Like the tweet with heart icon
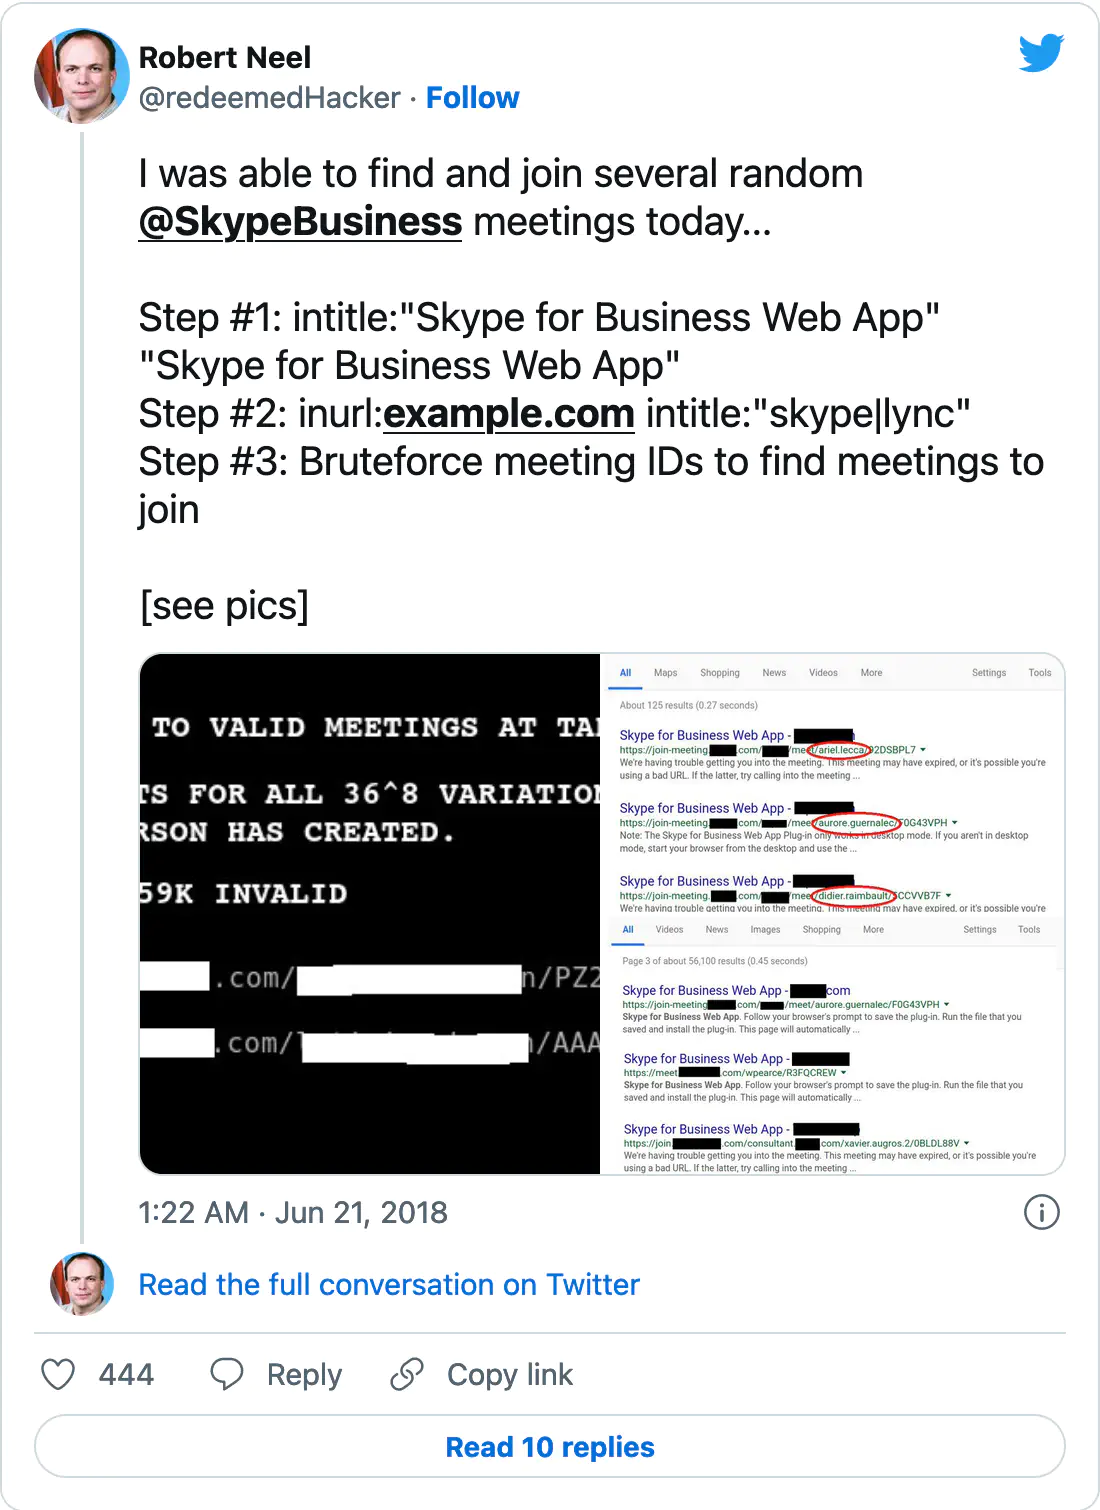 (58, 1374)
